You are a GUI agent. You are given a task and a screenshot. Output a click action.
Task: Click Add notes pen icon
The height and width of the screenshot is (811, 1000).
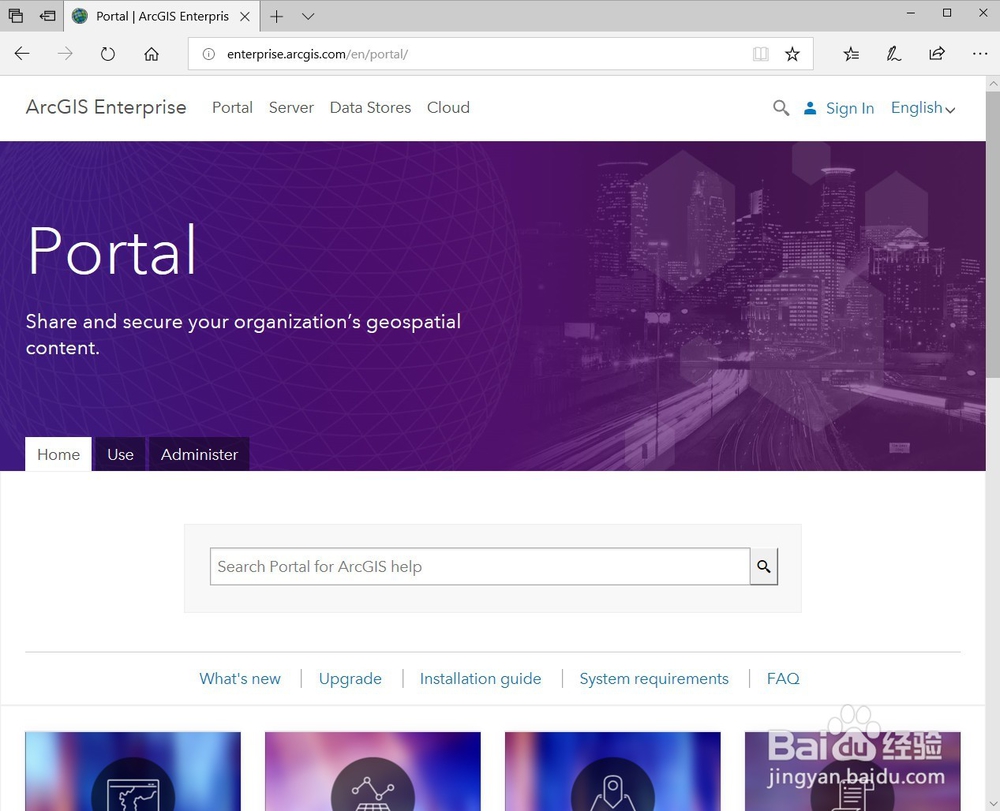click(x=893, y=54)
